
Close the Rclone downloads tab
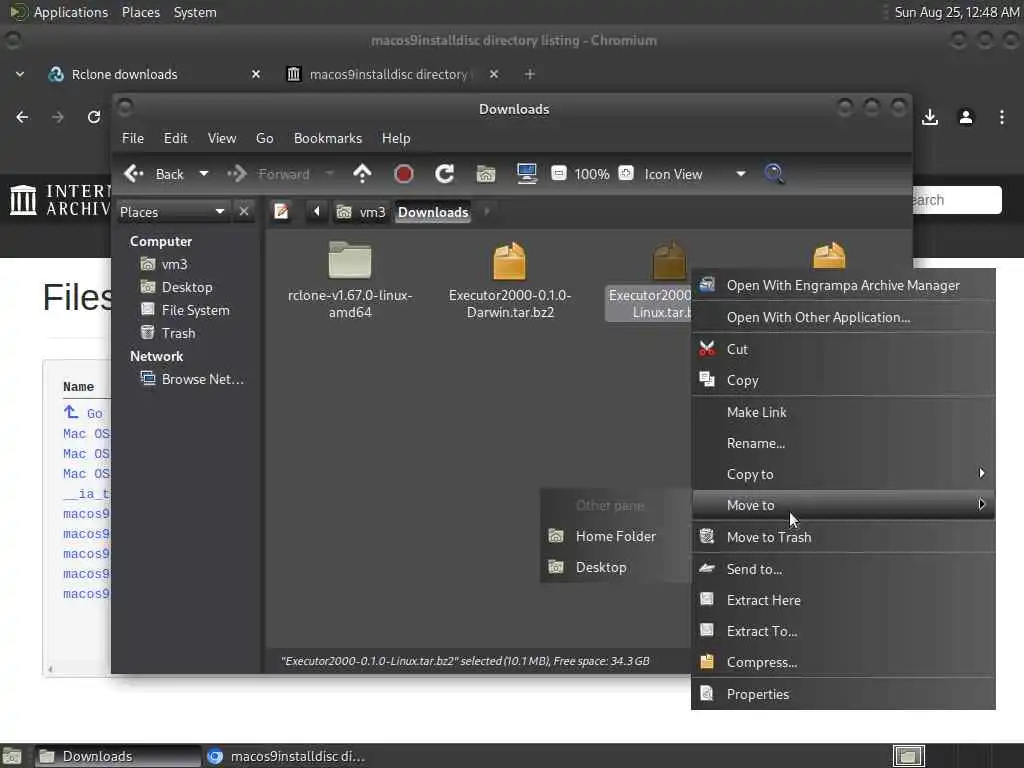click(256, 74)
